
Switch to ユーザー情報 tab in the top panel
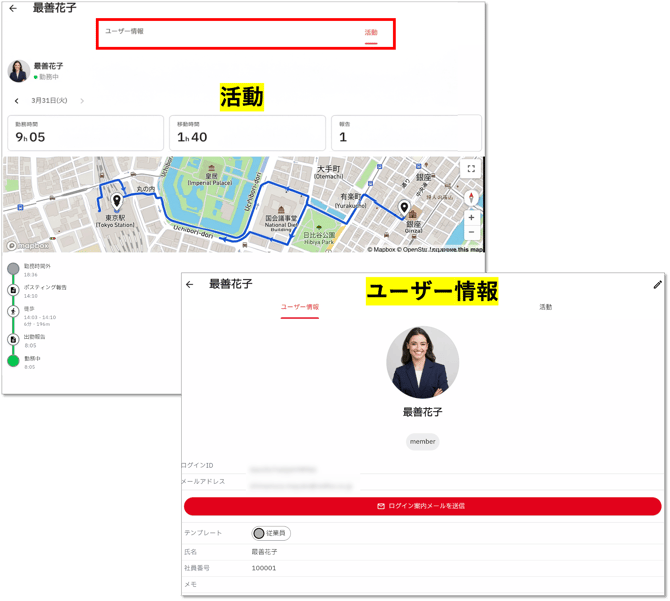(x=125, y=32)
